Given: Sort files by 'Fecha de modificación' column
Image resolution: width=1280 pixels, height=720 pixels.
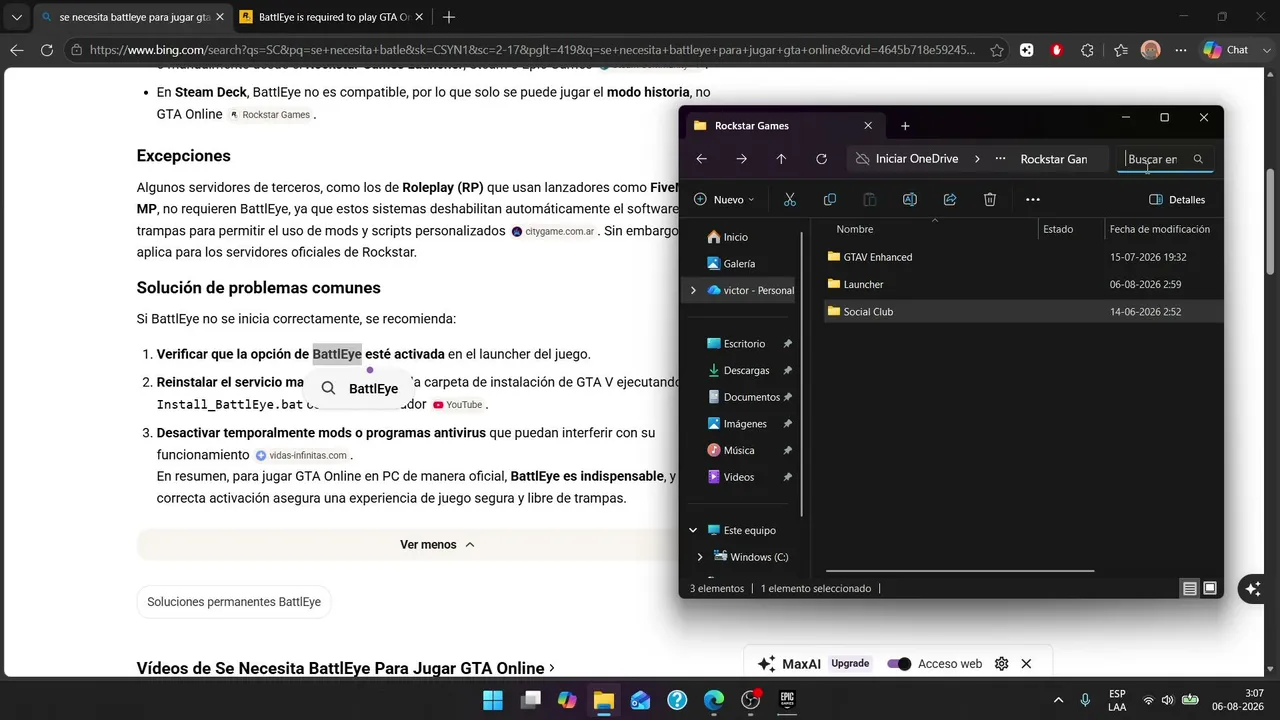Looking at the screenshot, I should tap(1162, 229).
